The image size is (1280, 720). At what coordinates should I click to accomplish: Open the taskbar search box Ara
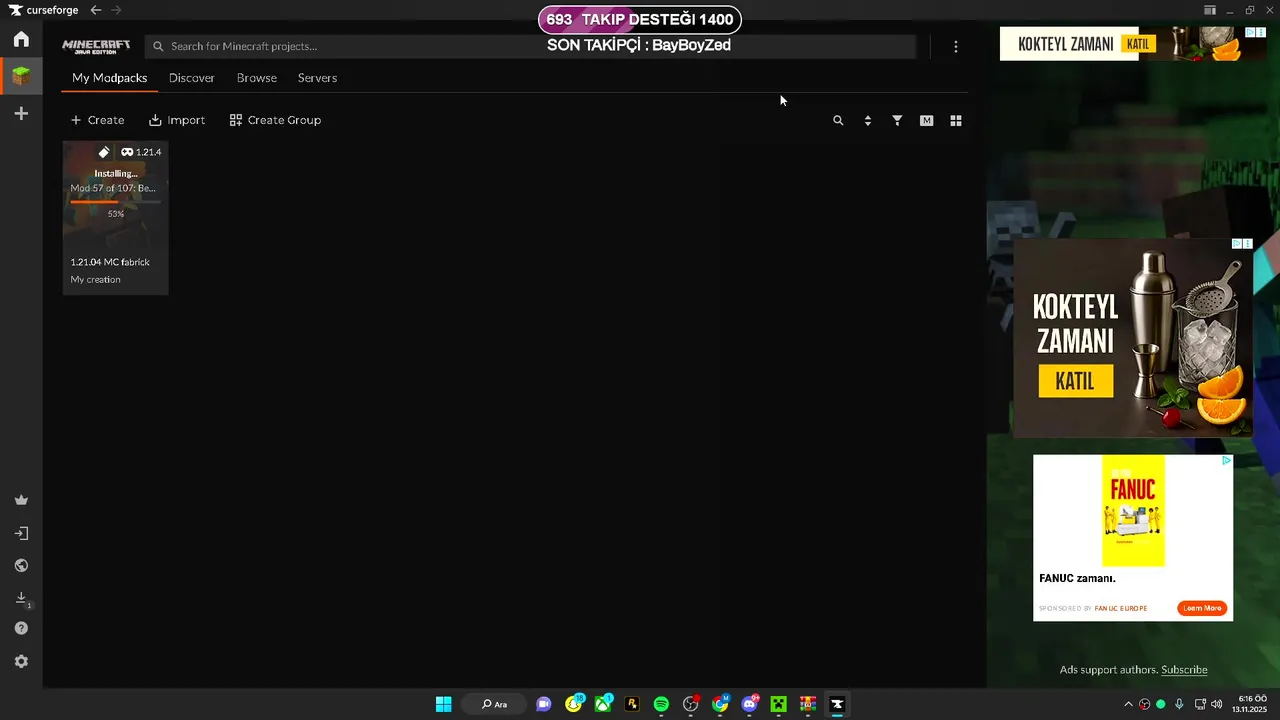coord(494,704)
